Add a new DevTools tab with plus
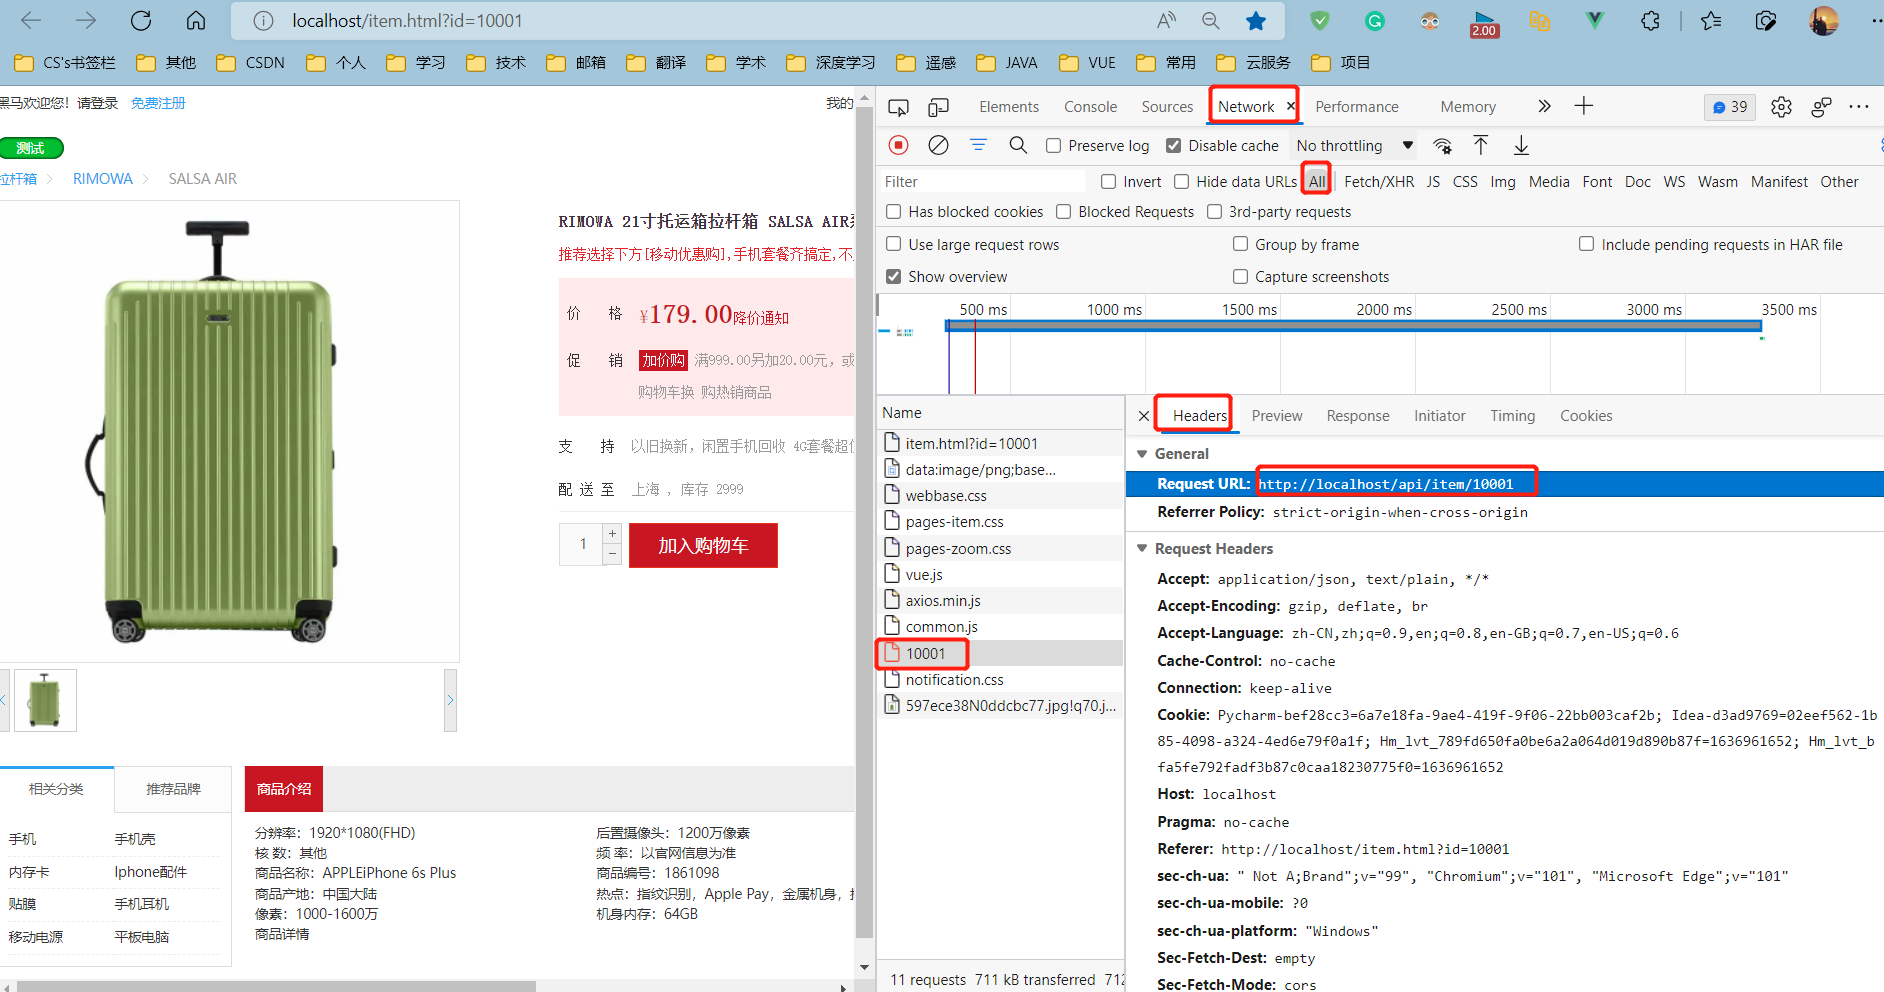The width and height of the screenshot is (1884, 992). point(1584,106)
